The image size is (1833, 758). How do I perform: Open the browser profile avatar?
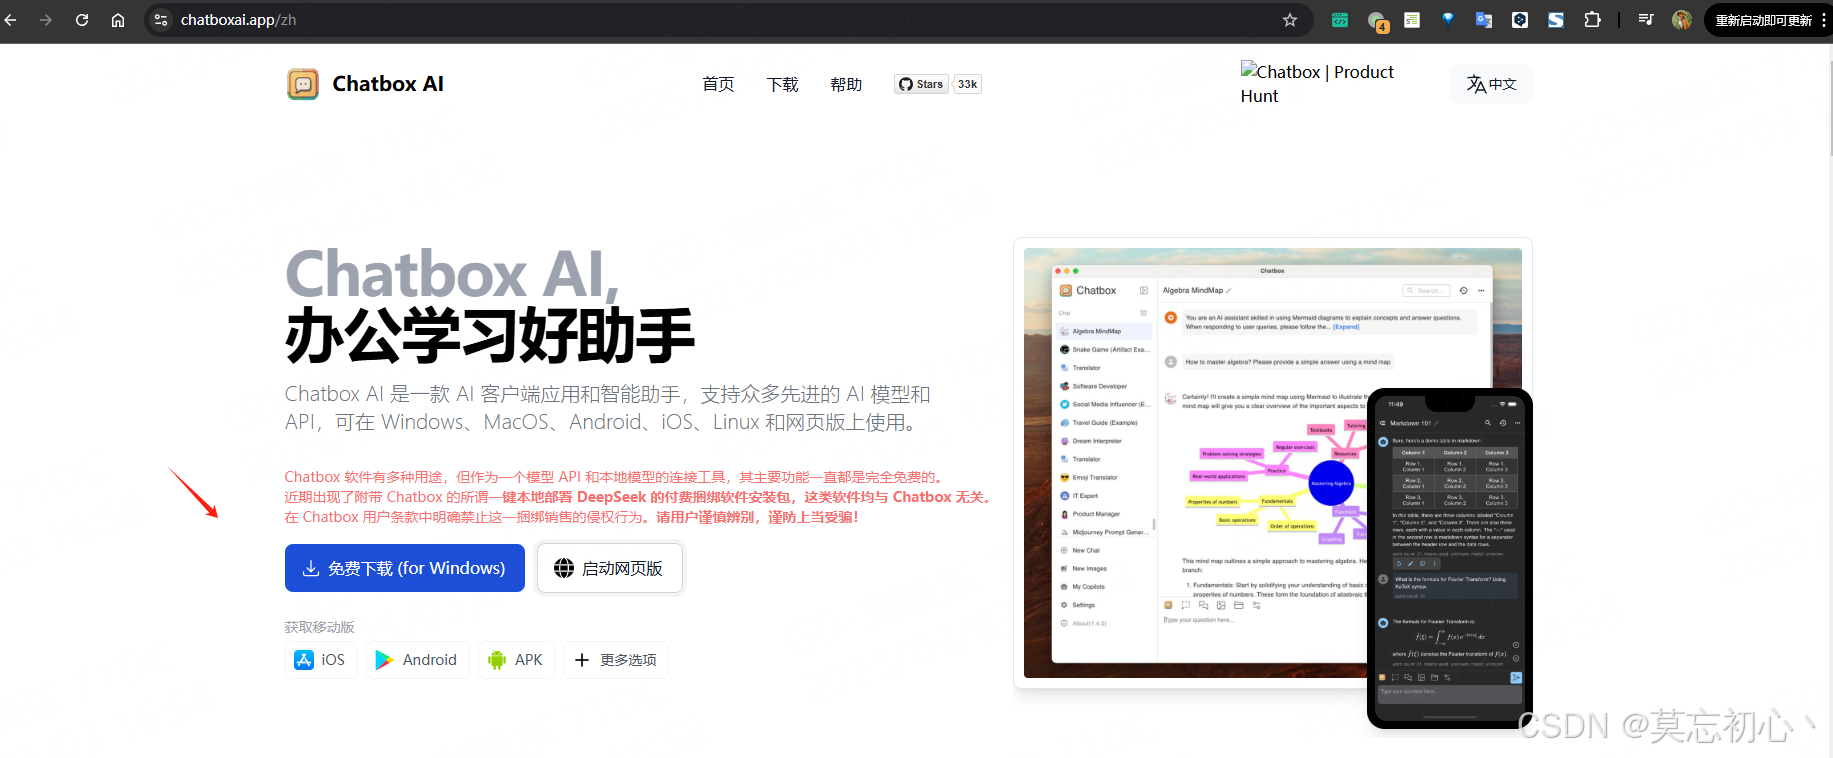pyautogui.click(x=1682, y=20)
